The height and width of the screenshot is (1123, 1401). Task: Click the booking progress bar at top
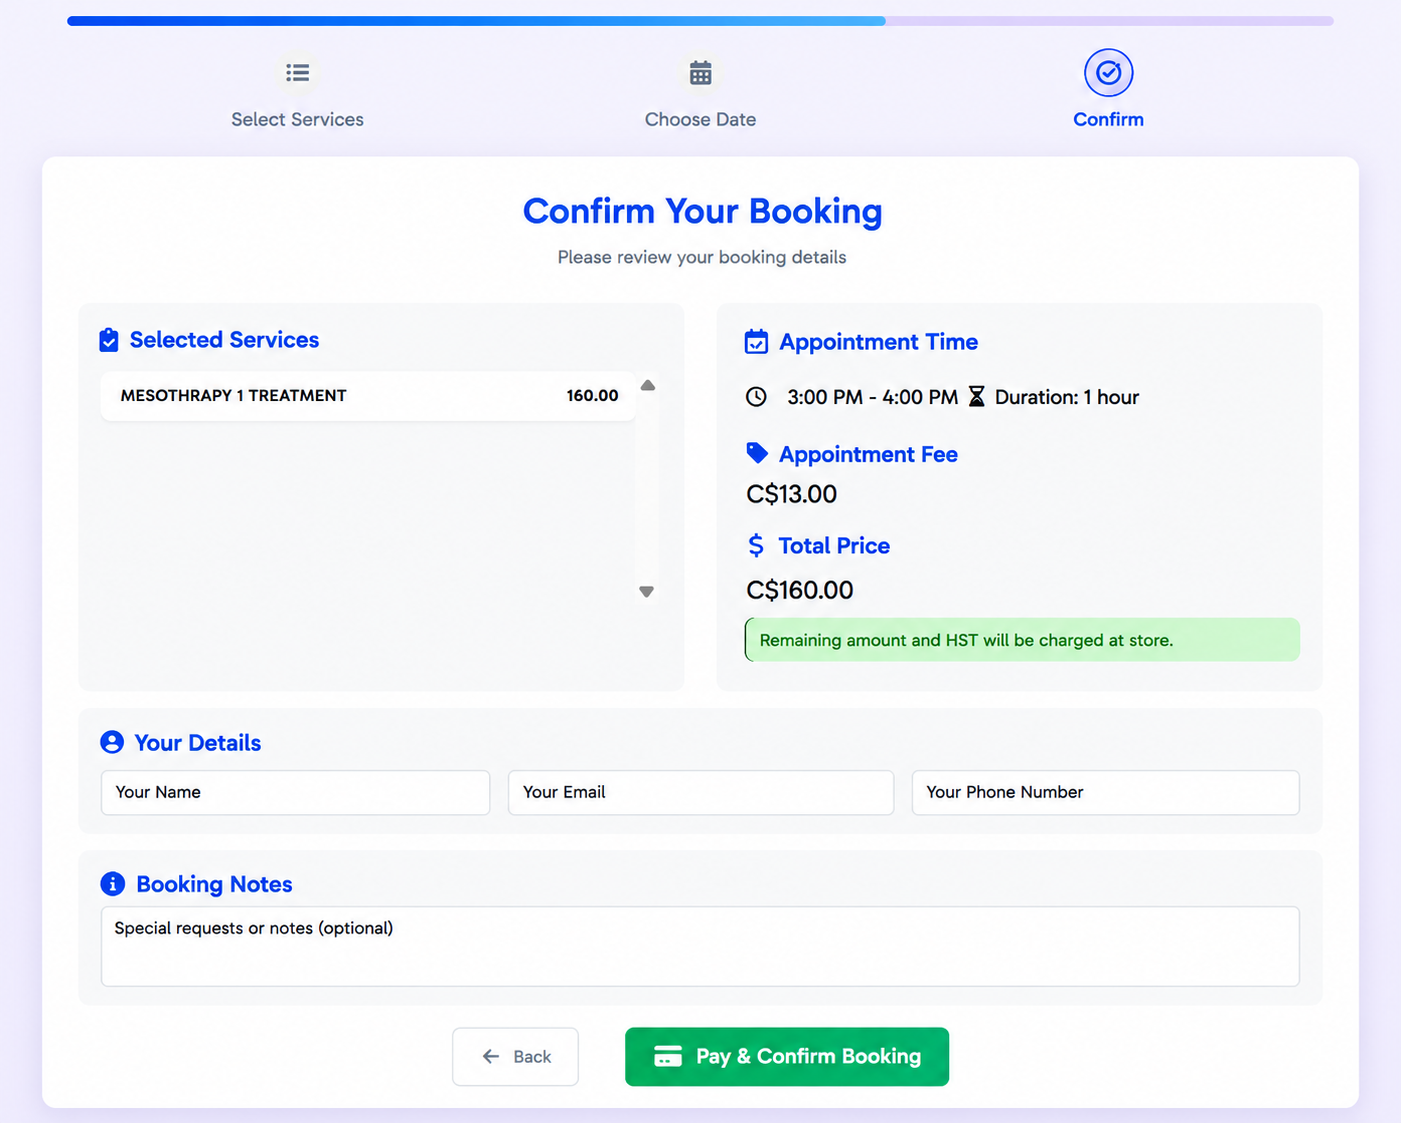(700, 21)
